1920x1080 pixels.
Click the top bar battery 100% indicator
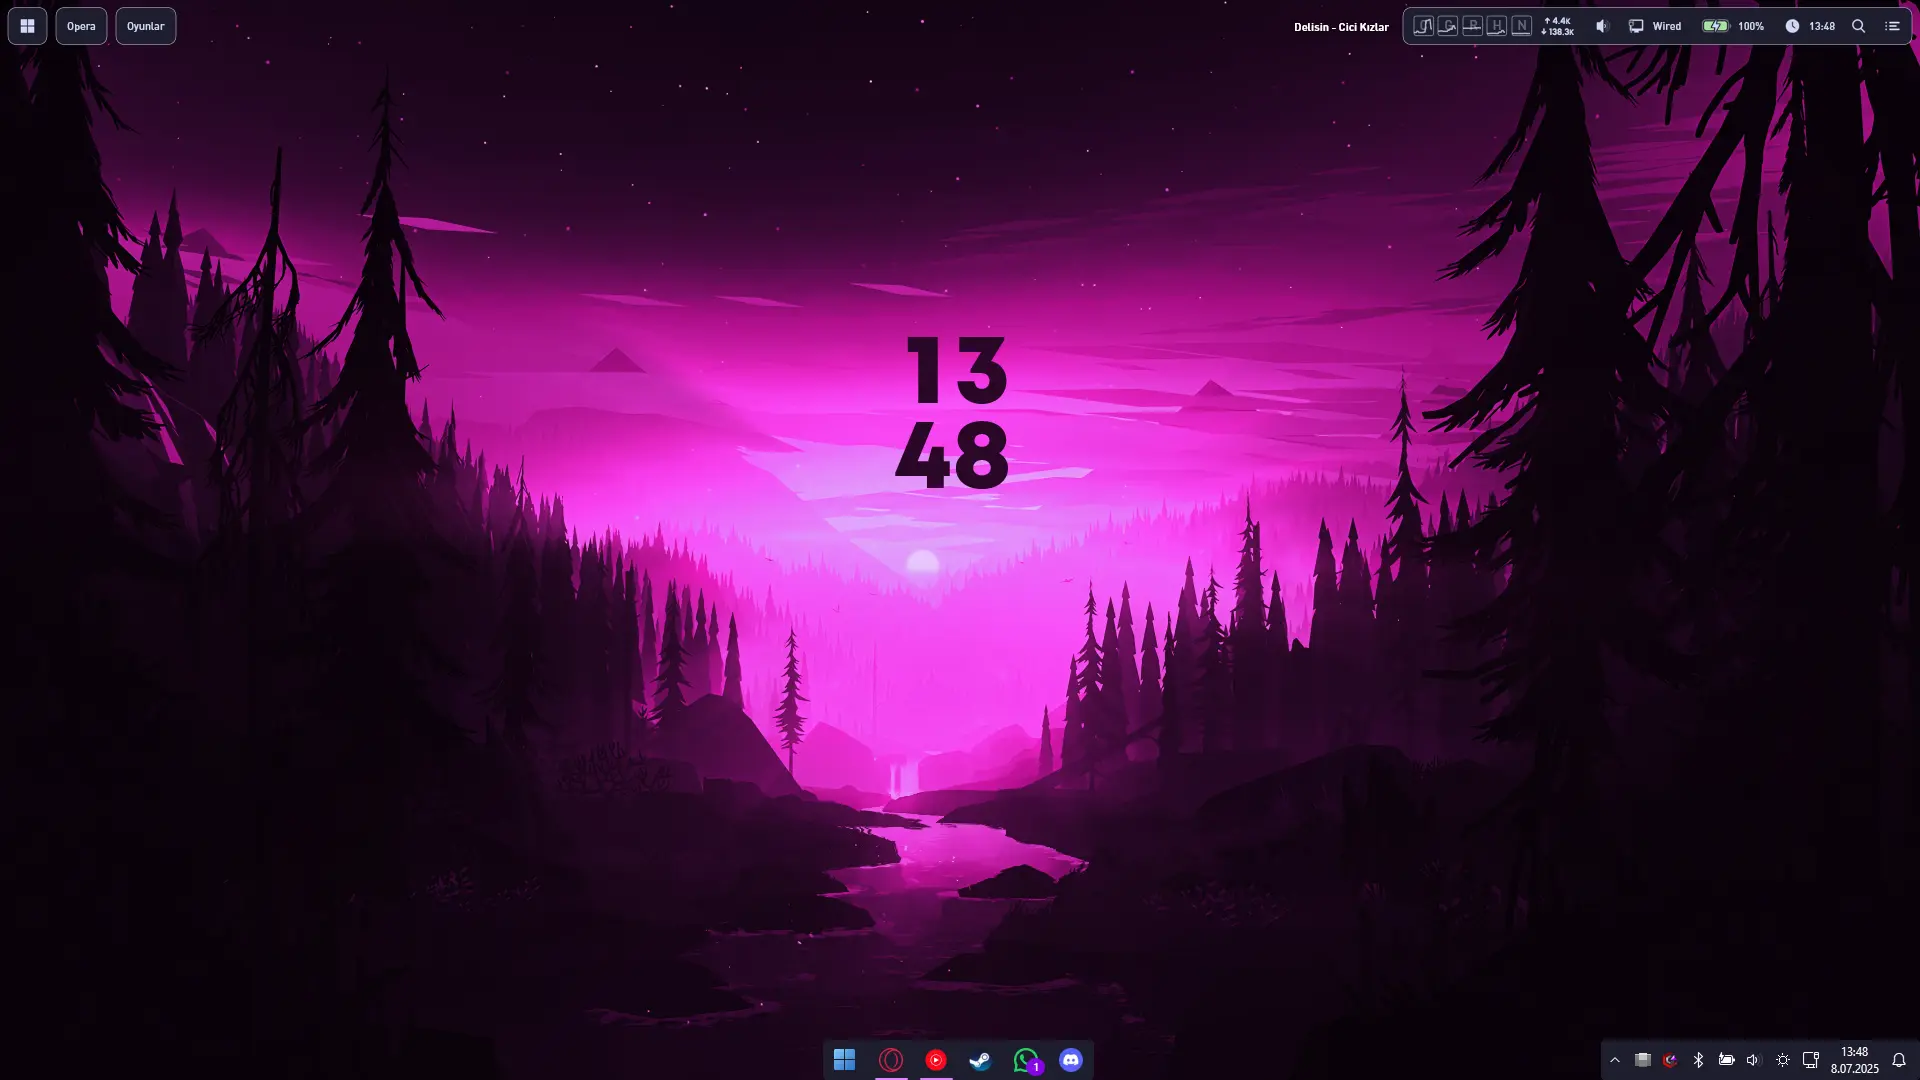click(x=1733, y=26)
